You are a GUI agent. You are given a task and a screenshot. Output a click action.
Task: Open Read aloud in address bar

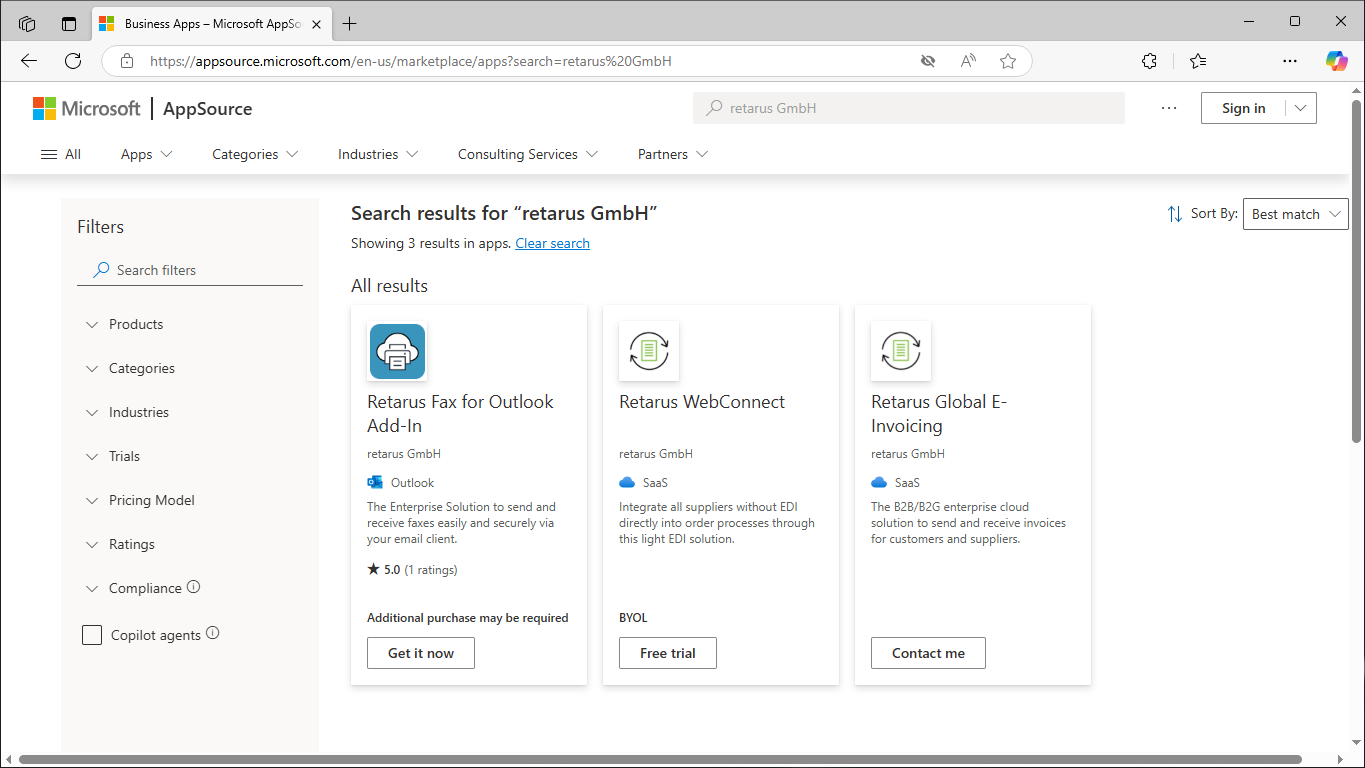point(968,61)
